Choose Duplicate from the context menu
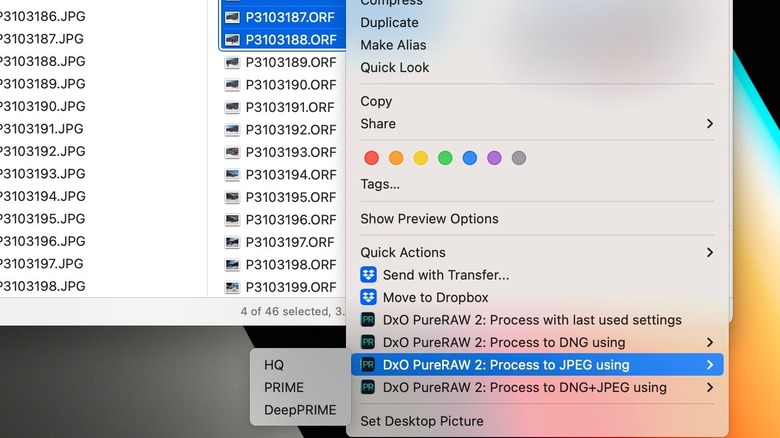 click(390, 22)
